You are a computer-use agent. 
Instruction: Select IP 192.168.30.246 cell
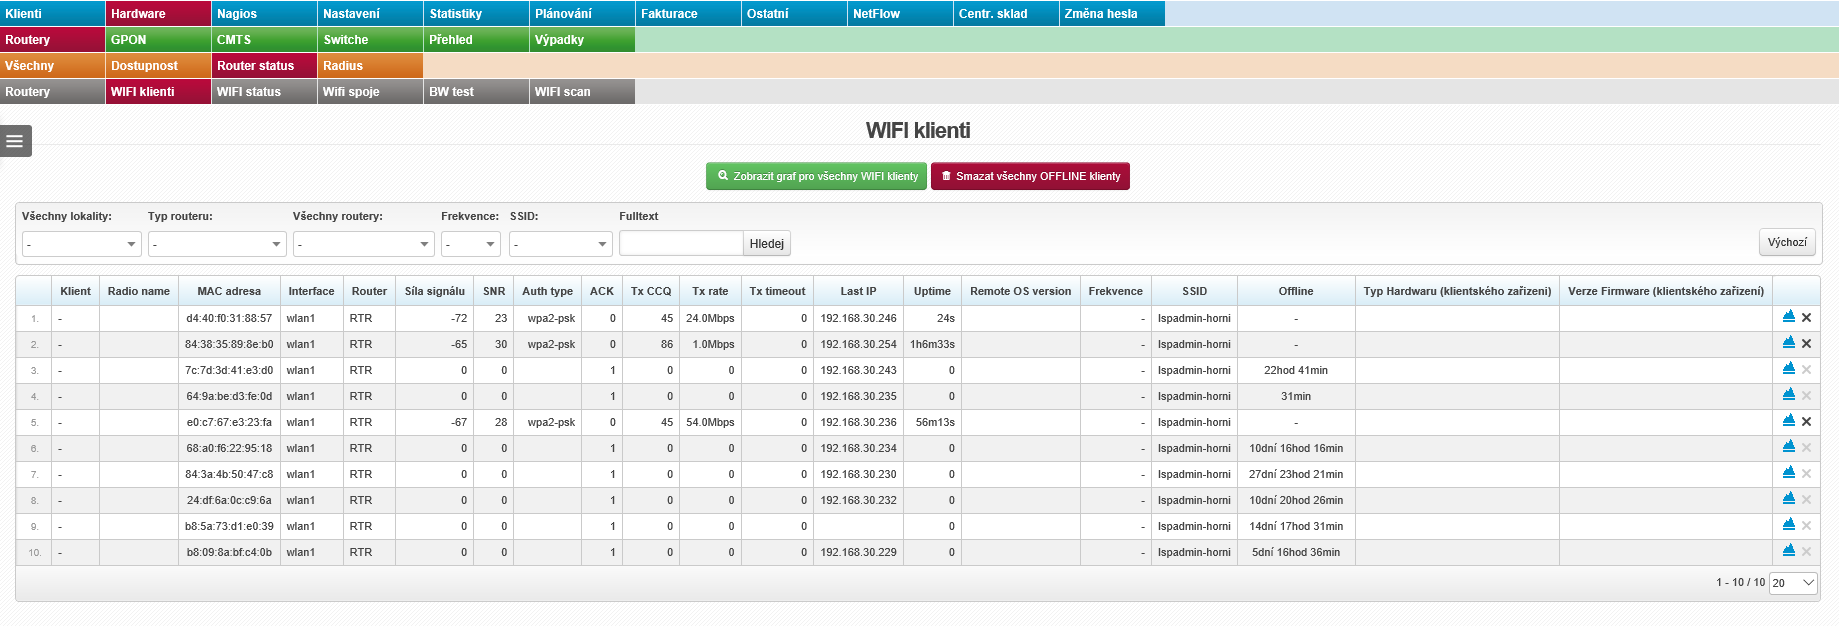pyautogui.click(x=858, y=318)
